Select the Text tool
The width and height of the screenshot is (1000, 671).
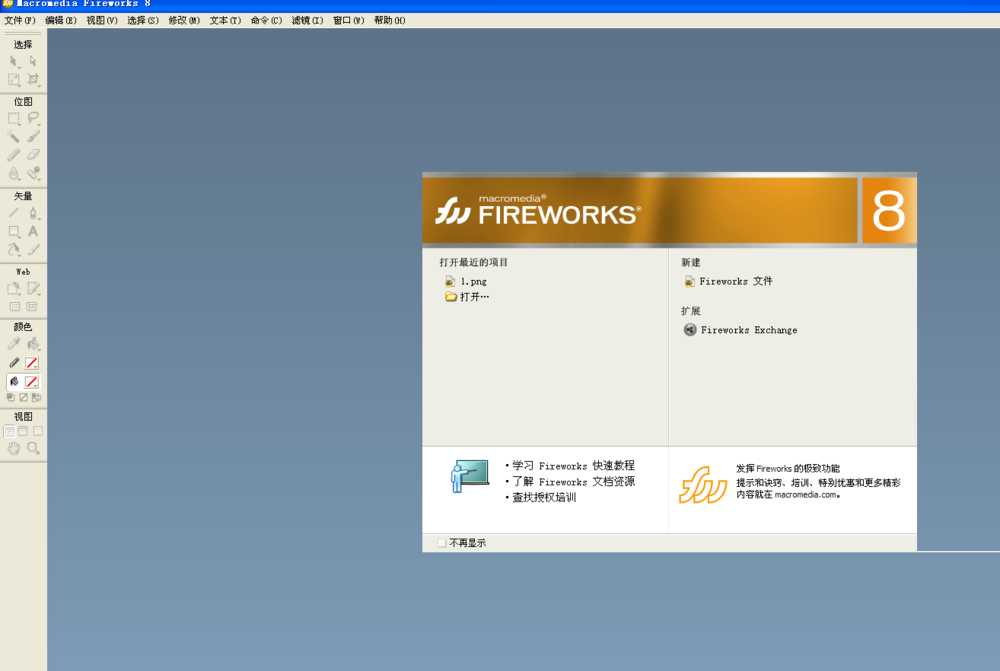tap(31, 231)
